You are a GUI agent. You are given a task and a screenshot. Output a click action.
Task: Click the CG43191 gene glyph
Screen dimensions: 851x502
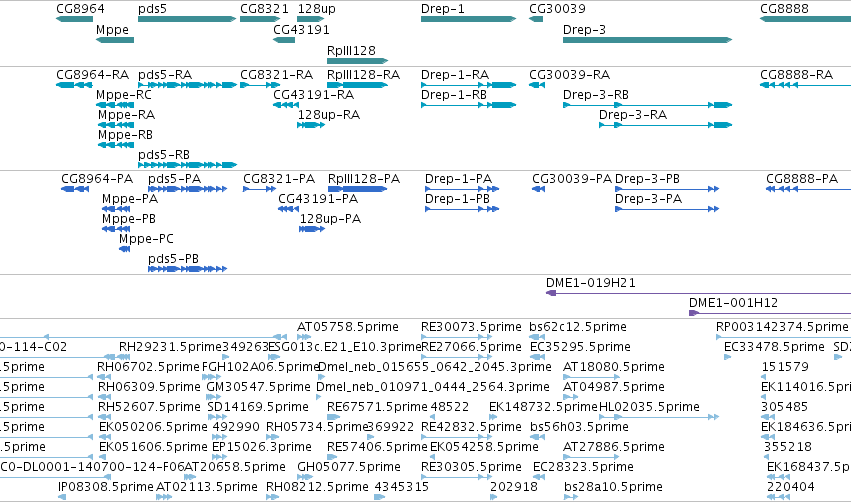(284, 40)
